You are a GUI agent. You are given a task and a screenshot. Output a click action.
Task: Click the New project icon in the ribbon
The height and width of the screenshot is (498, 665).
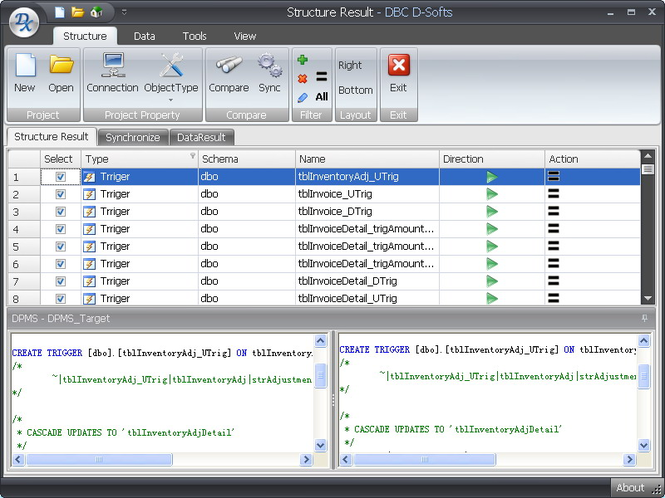(25, 66)
